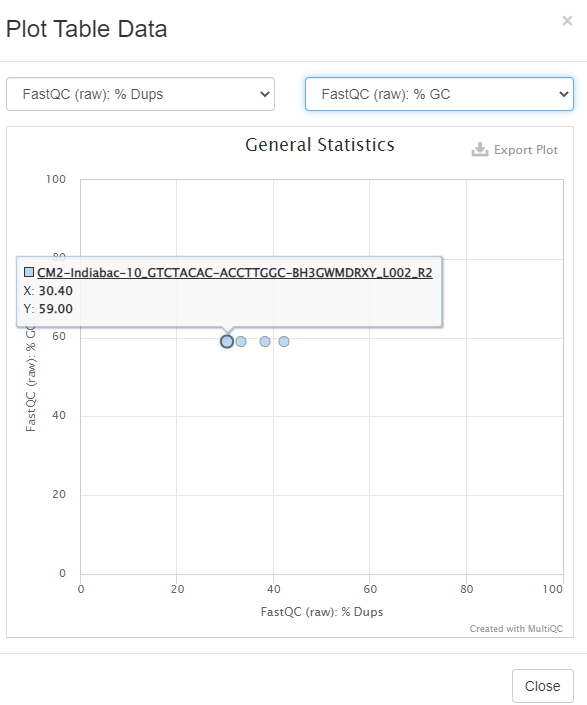Screen dimensions: 587x705
Task: Click the Y value 59.00 in the tooltip
Action: (56, 309)
